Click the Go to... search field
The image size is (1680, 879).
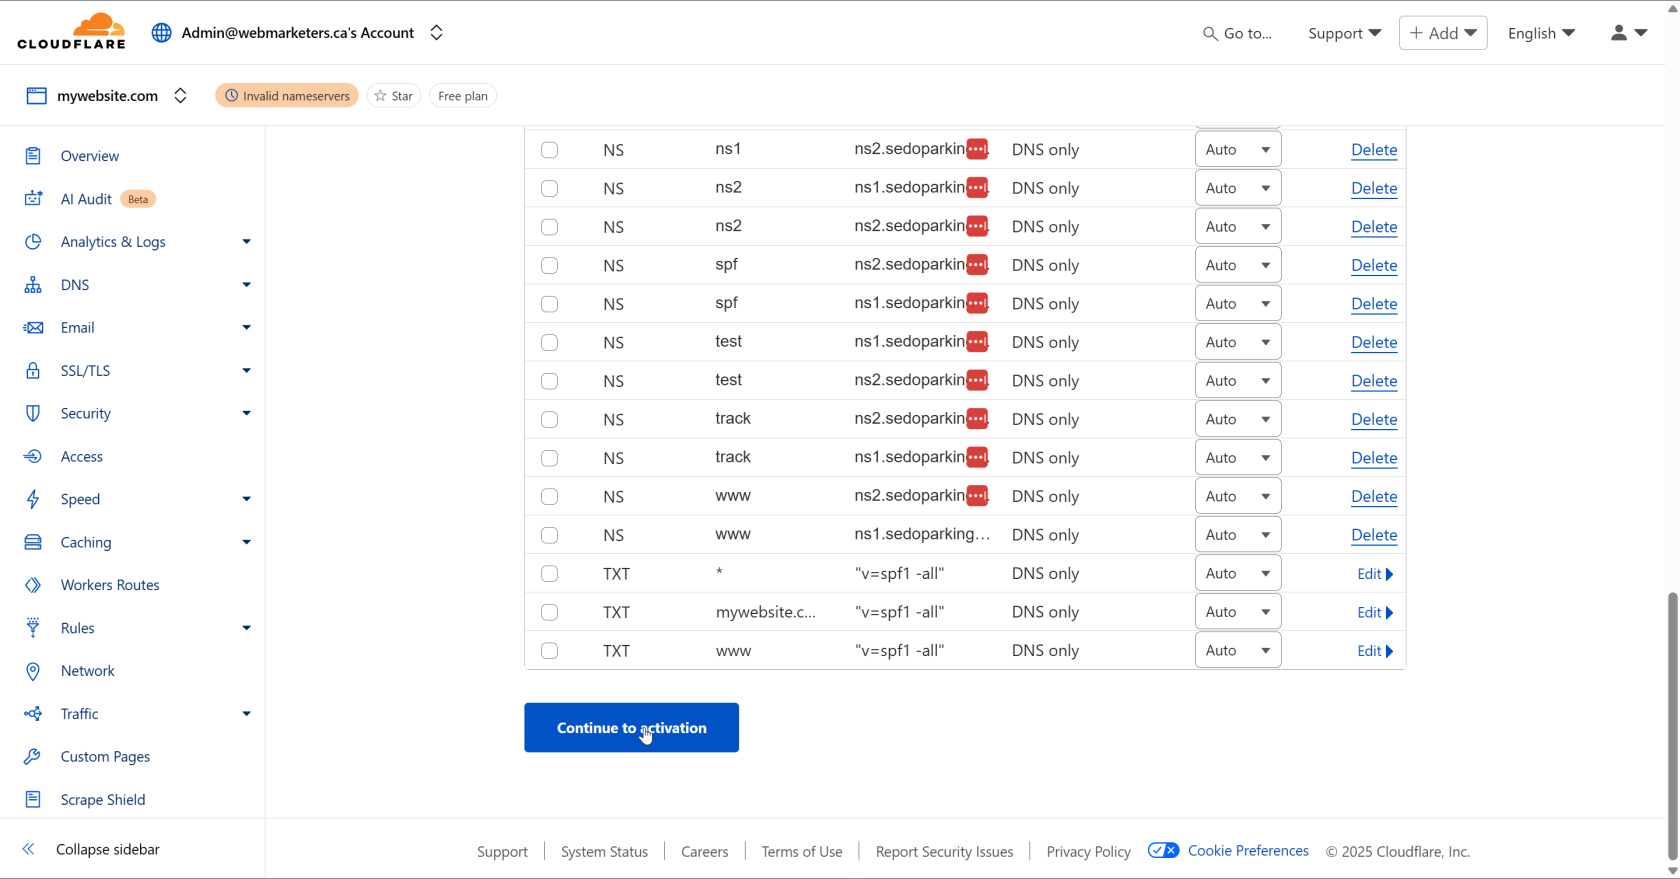click(x=1238, y=33)
